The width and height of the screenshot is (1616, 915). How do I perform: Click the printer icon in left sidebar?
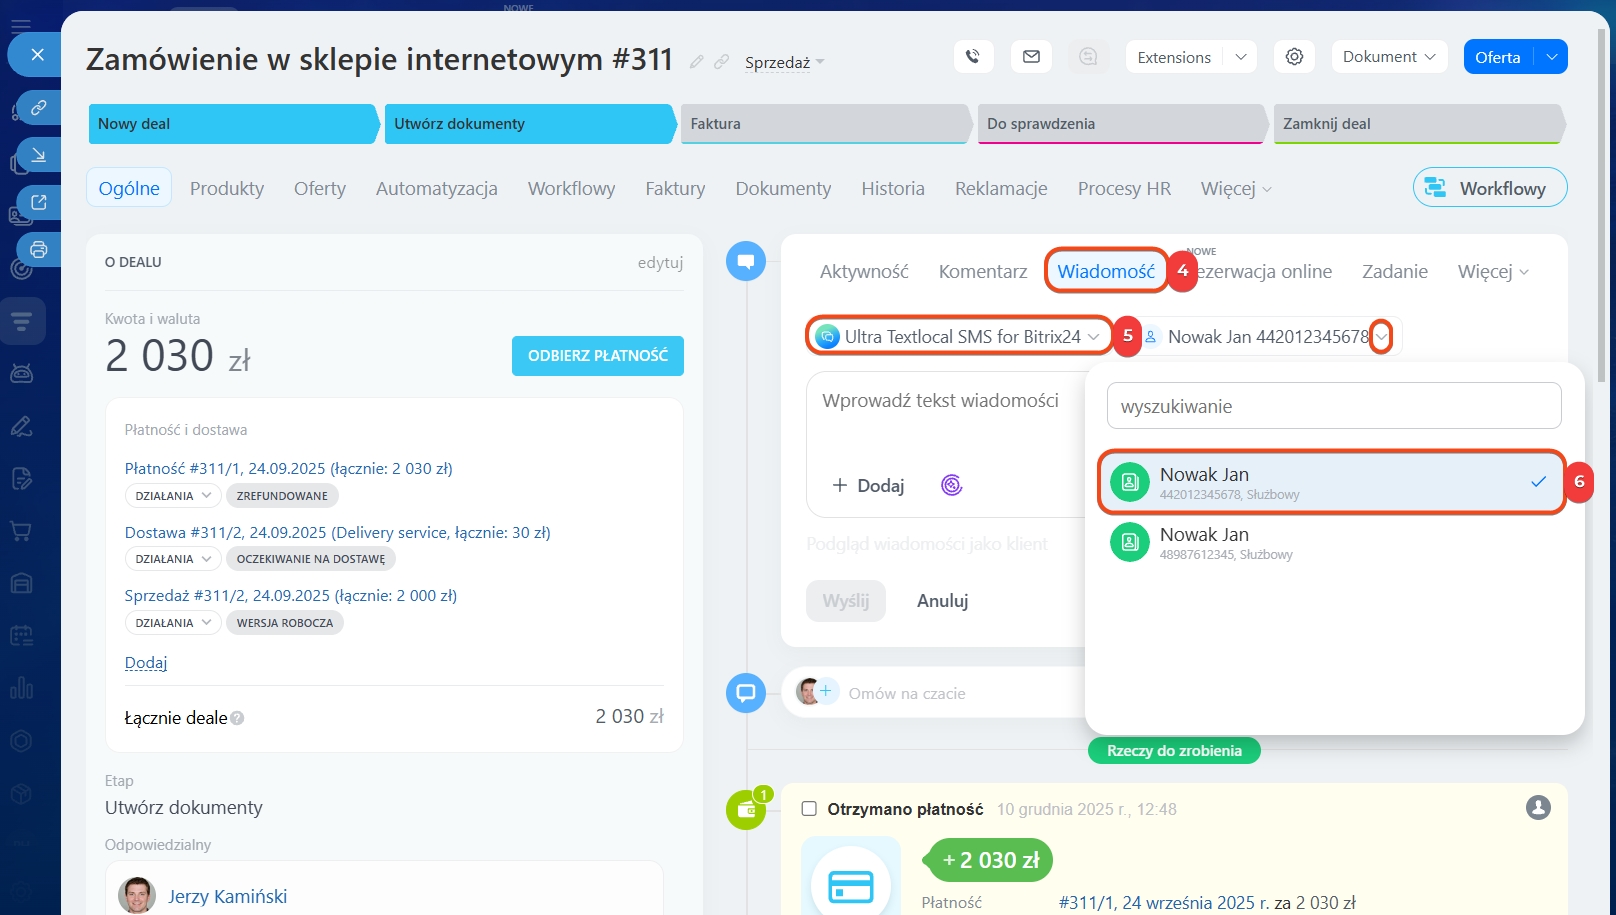coord(38,249)
